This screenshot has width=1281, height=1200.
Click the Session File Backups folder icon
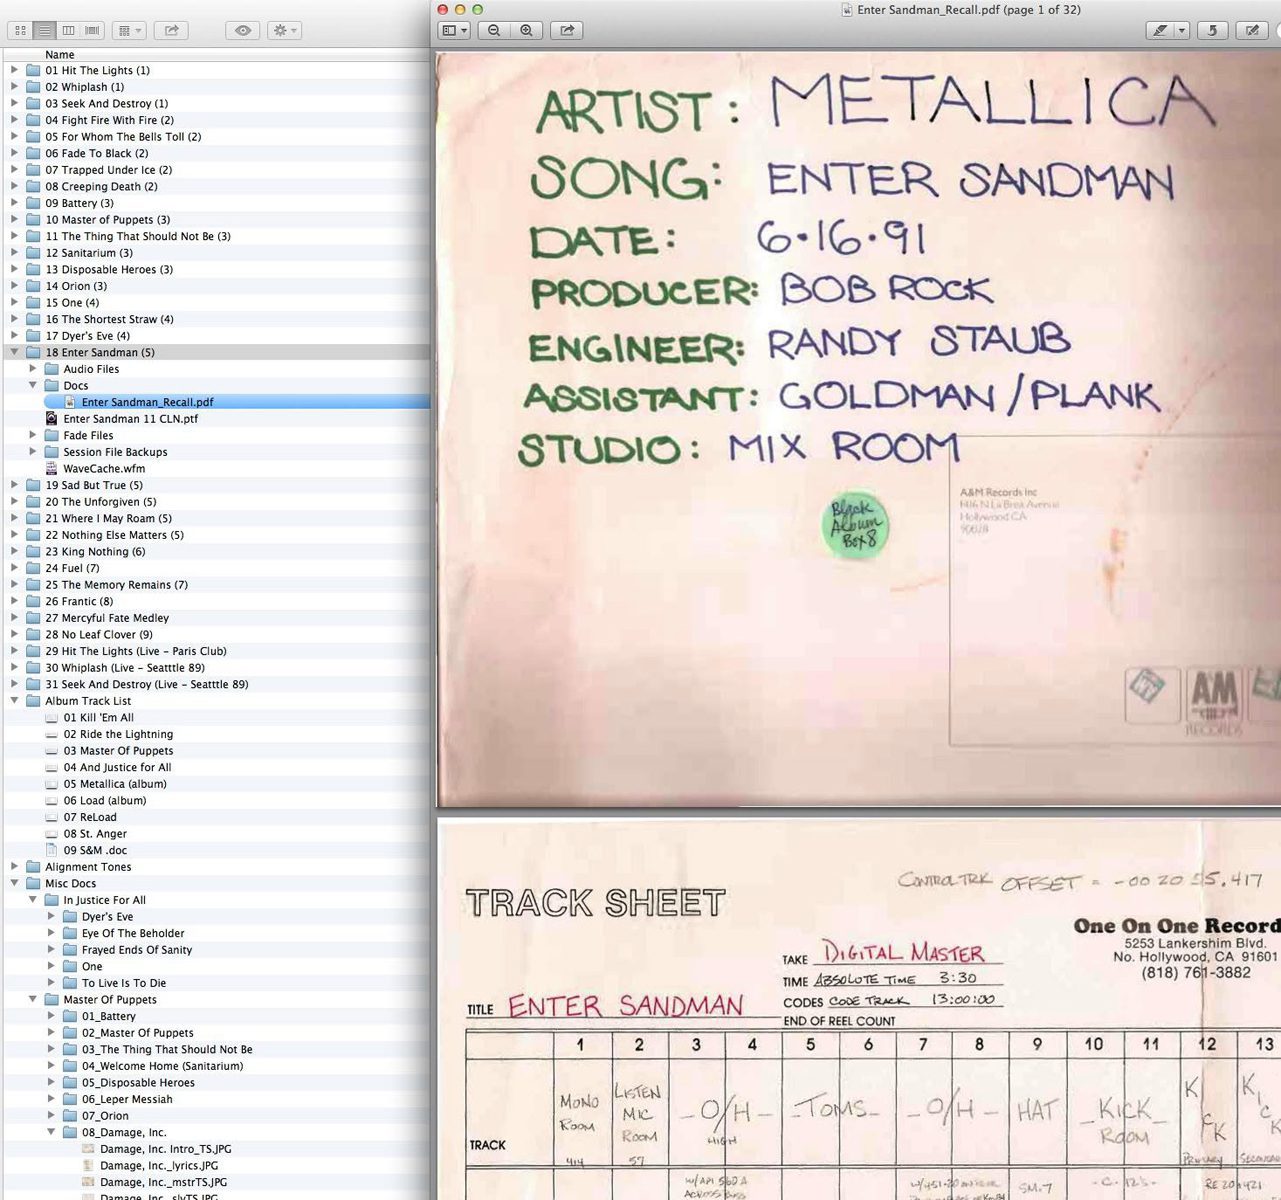click(x=52, y=452)
